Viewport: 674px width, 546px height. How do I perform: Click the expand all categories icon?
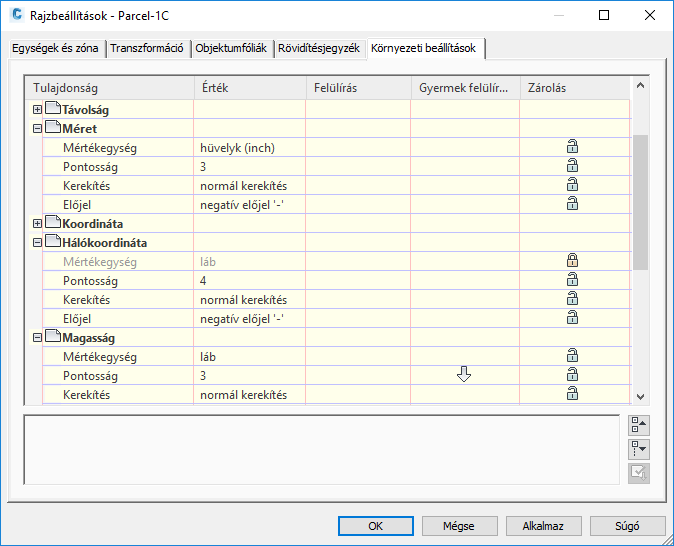(x=639, y=449)
